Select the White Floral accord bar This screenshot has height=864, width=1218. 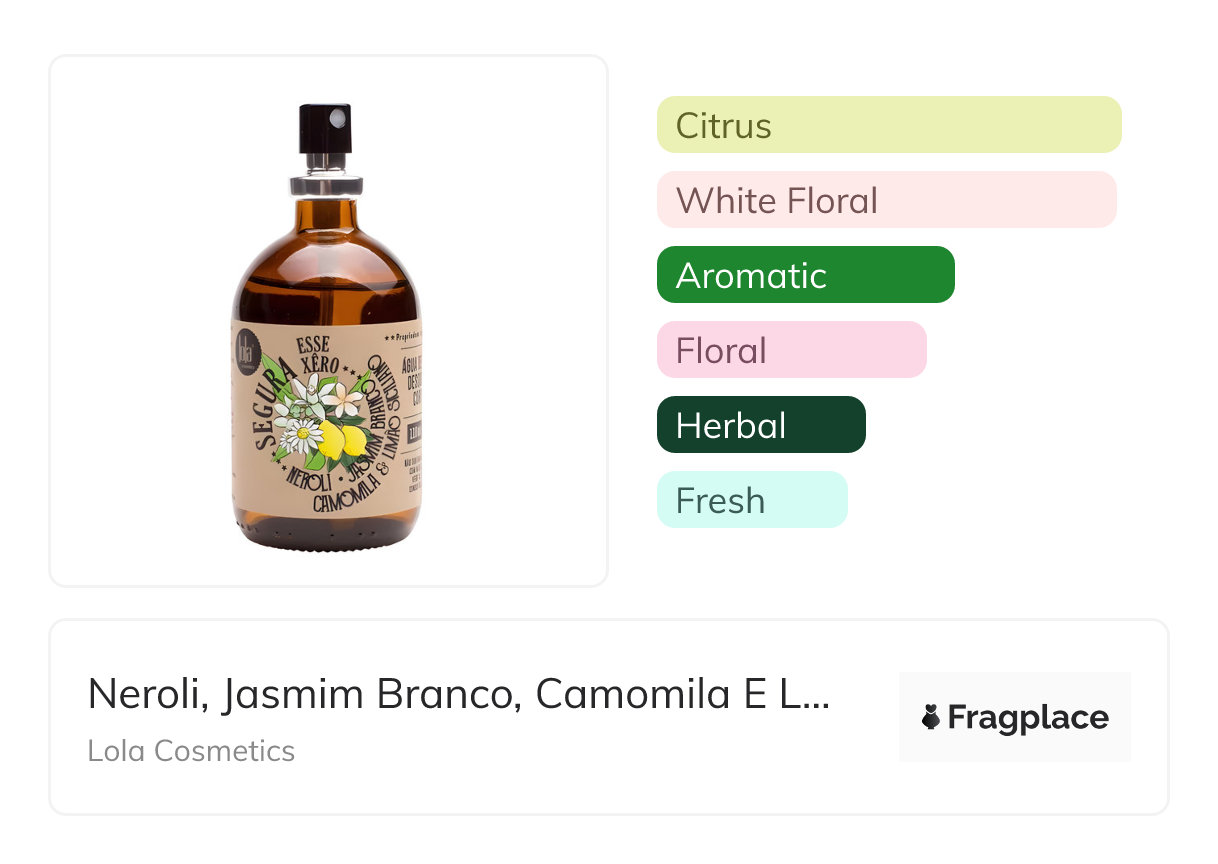[886, 200]
